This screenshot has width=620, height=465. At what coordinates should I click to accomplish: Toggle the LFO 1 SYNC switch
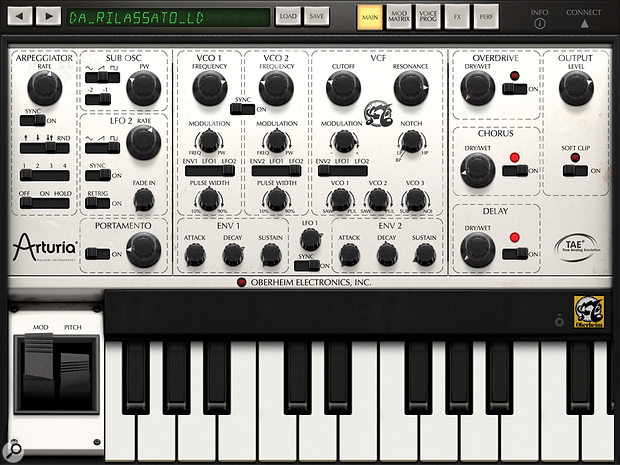[x=306, y=265]
